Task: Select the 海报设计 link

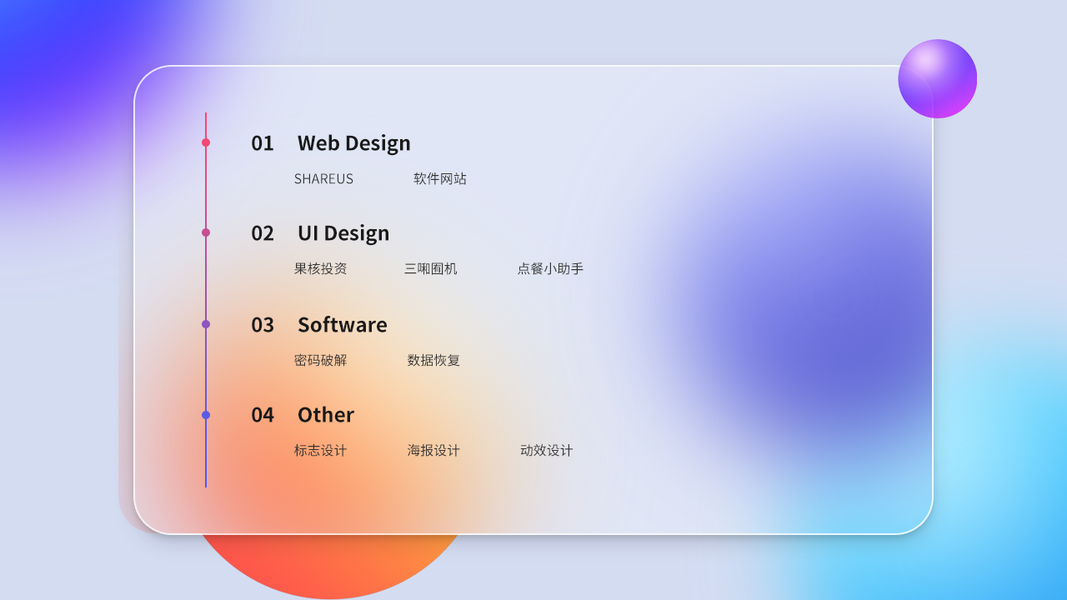Action: (433, 451)
